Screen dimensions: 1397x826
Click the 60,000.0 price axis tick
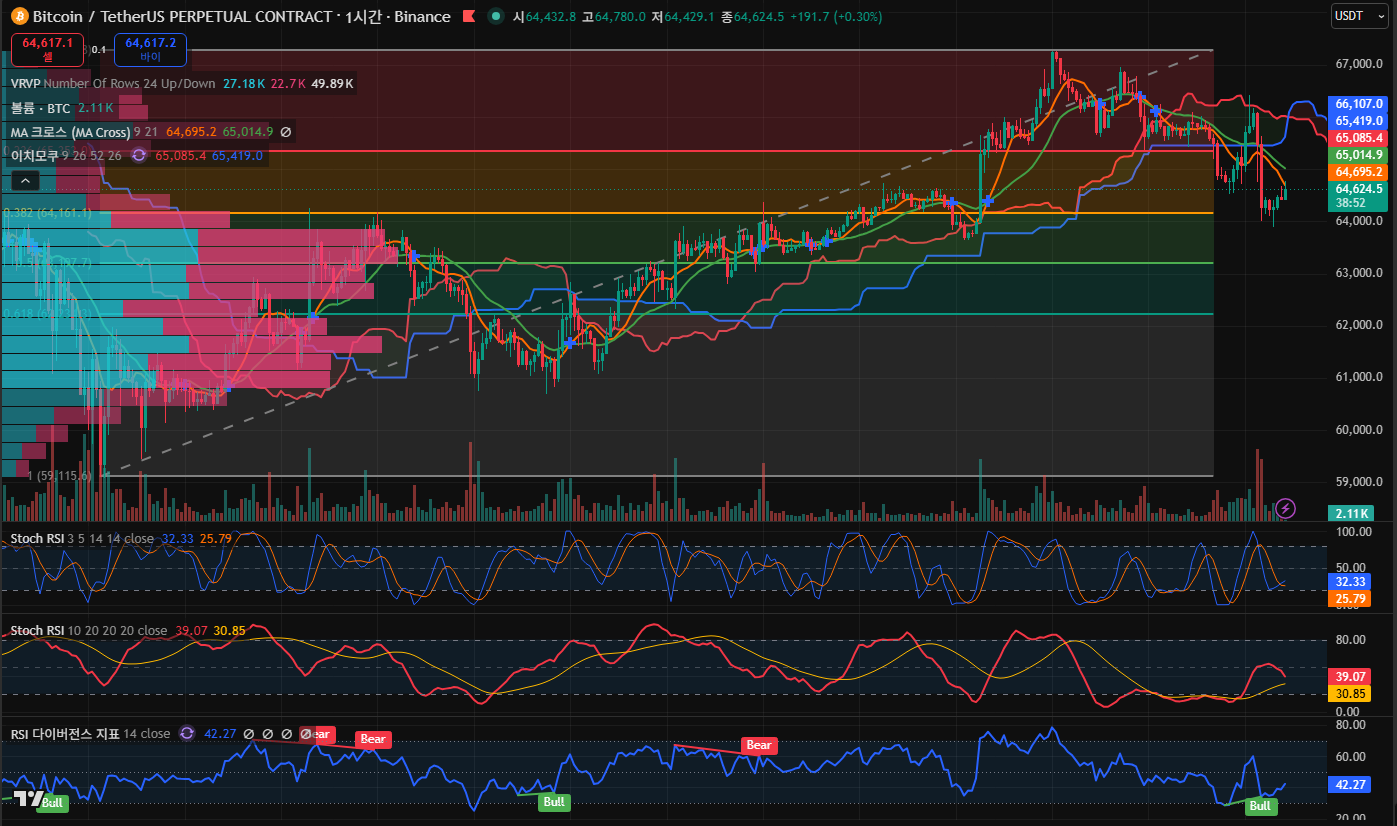pos(1359,430)
